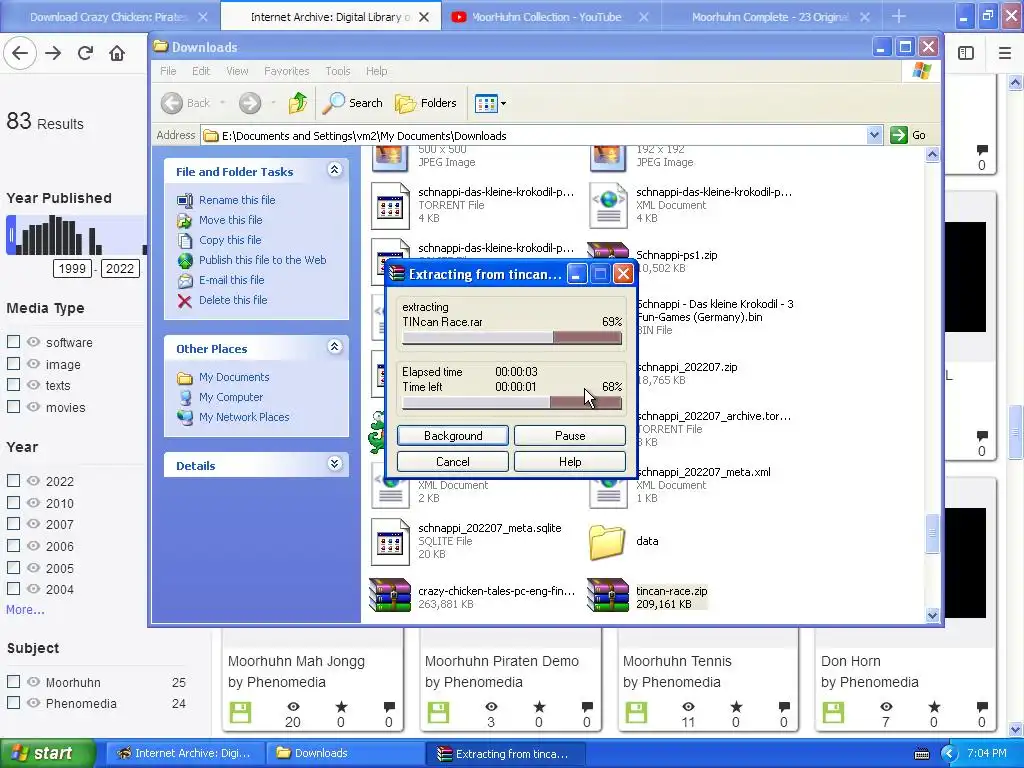Select schnappi_202207.zip file
The width and height of the screenshot is (1024, 768).
686,367
